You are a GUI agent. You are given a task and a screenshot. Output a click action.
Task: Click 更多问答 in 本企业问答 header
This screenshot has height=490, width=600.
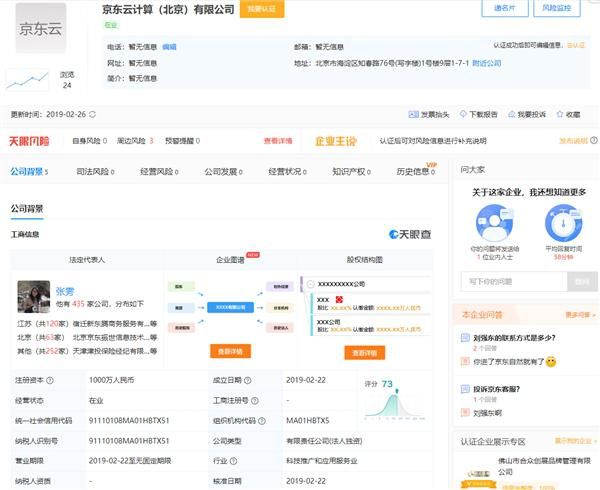point(579,315)
